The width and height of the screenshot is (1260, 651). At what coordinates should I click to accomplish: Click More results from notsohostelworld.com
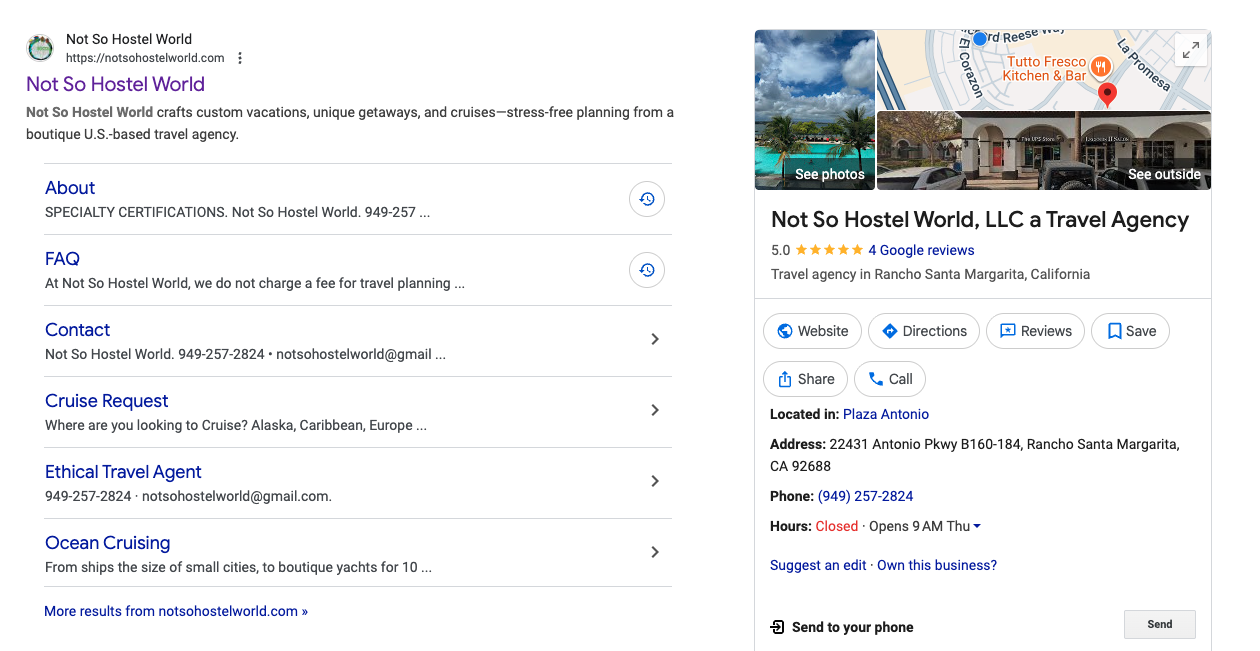pos(176,611)
